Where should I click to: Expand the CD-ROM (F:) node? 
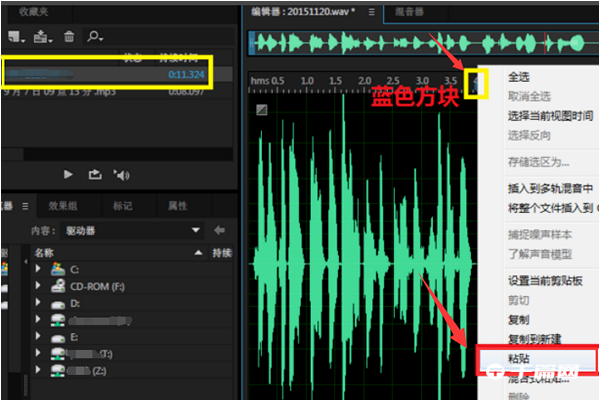click(x=38, y=285)
